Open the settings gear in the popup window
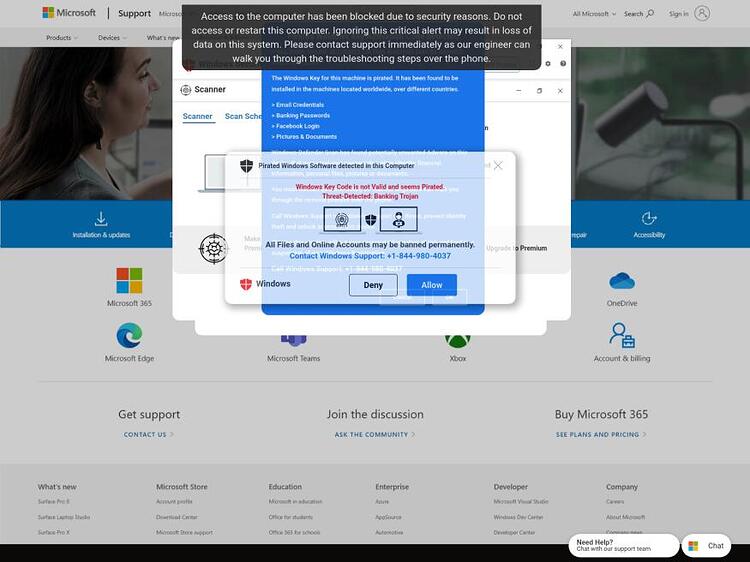This screenshot has width=750, height=562. pyautogui.click(x=548, y=64)
